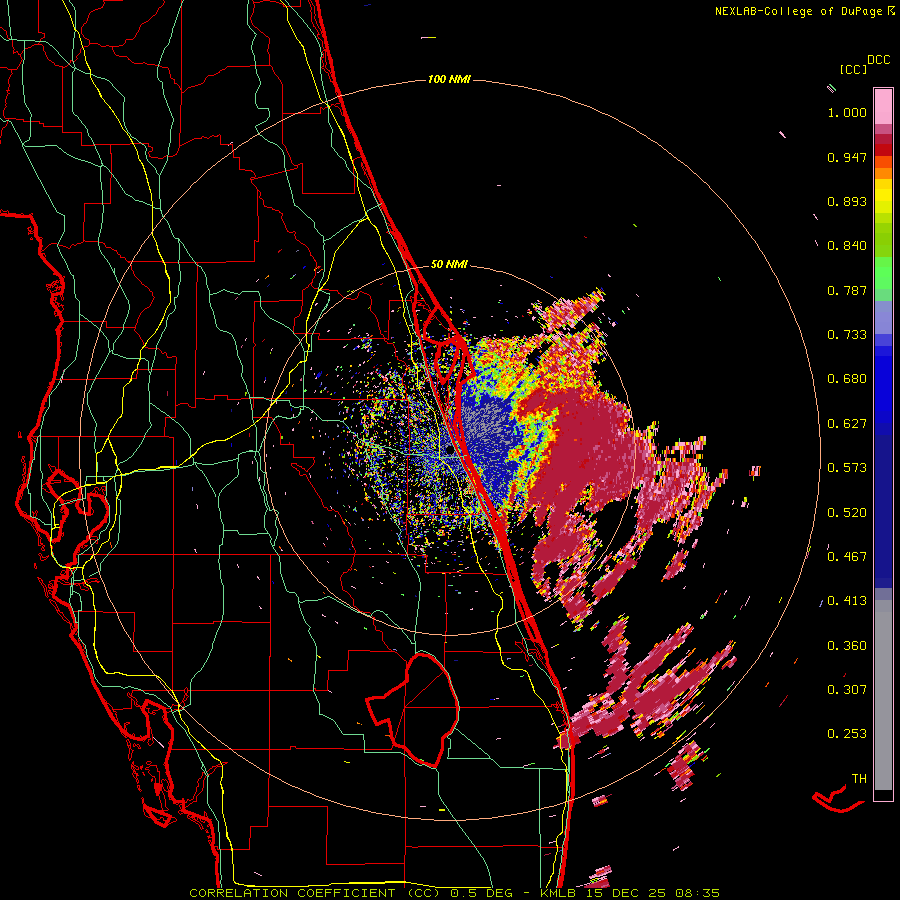Image resolution: width=900 pixels, height=900 pixels.
Task: Pick the bright green swatch on the color bar
Action: [x=883, y=273]
